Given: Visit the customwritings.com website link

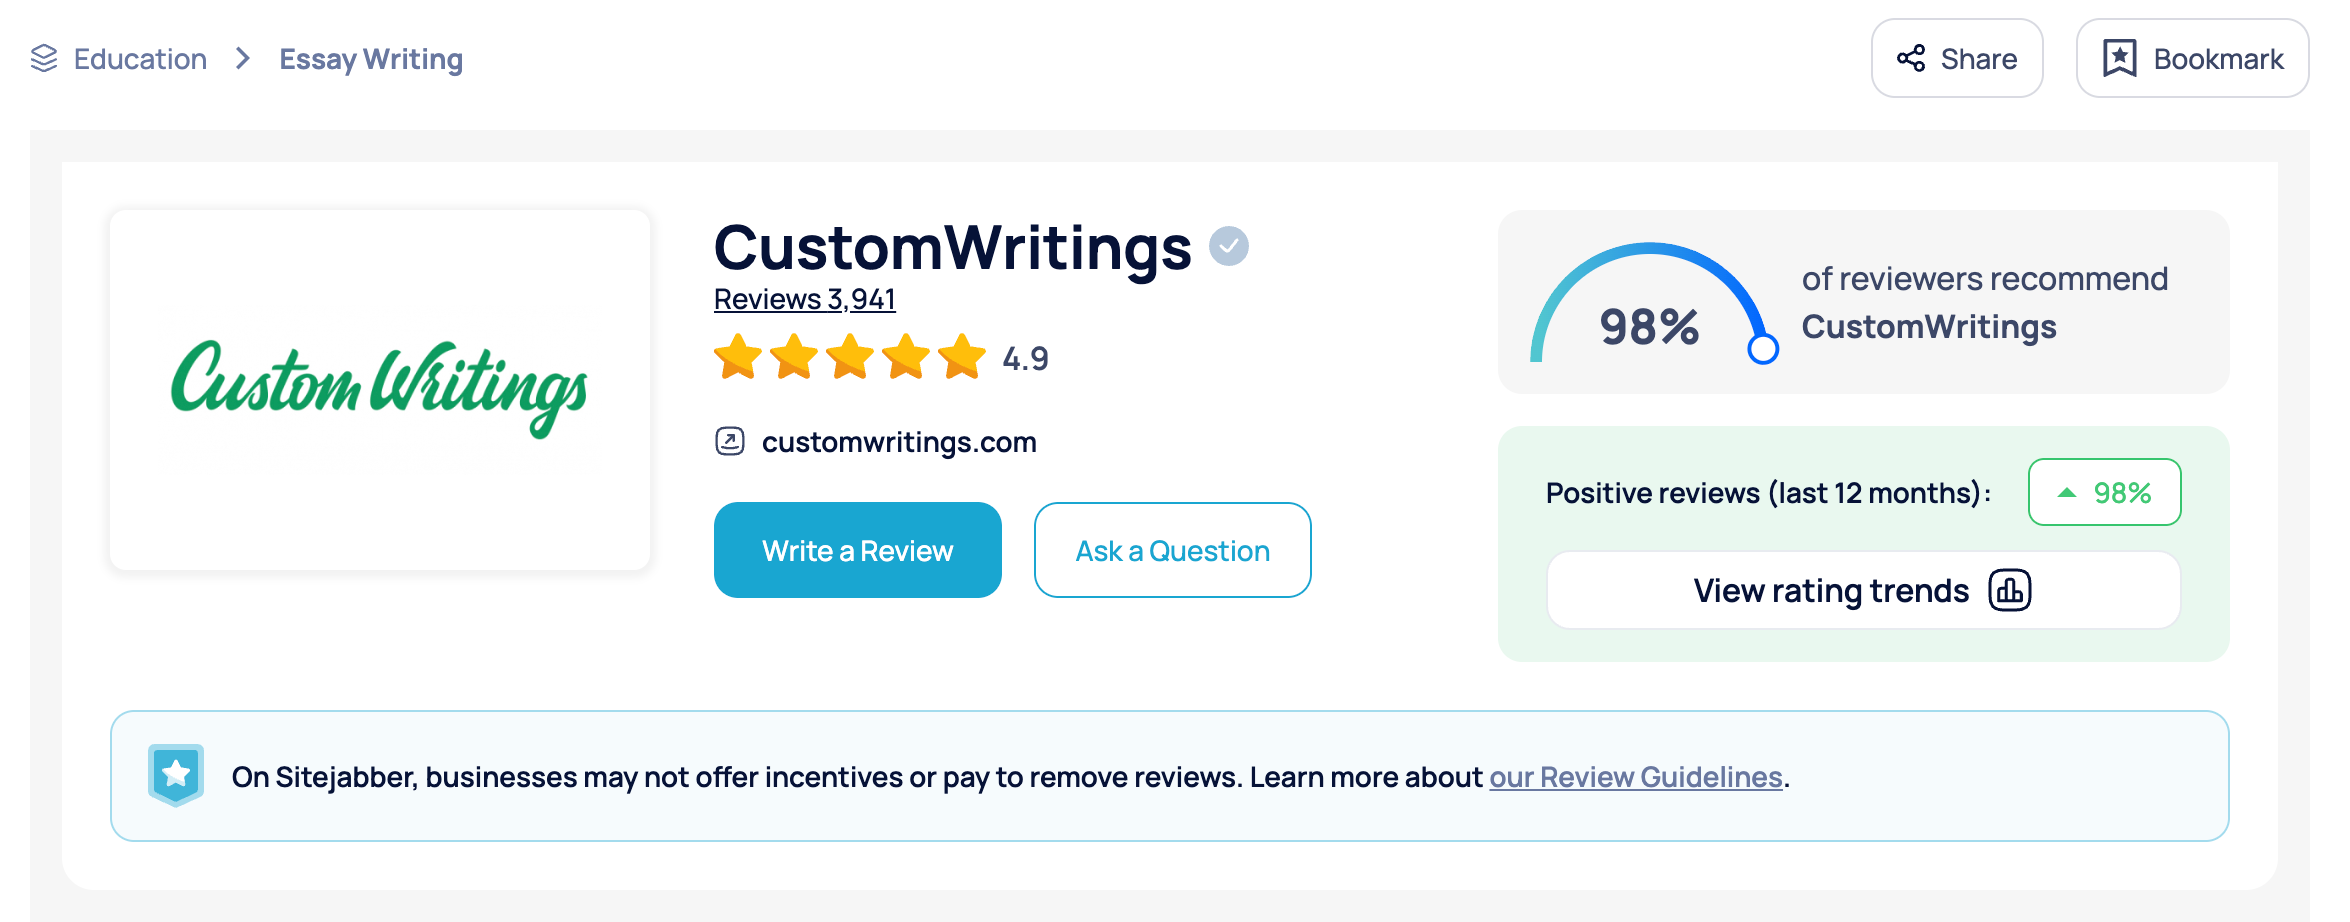Looking at the screenshot, I should [x=898, y=442].
